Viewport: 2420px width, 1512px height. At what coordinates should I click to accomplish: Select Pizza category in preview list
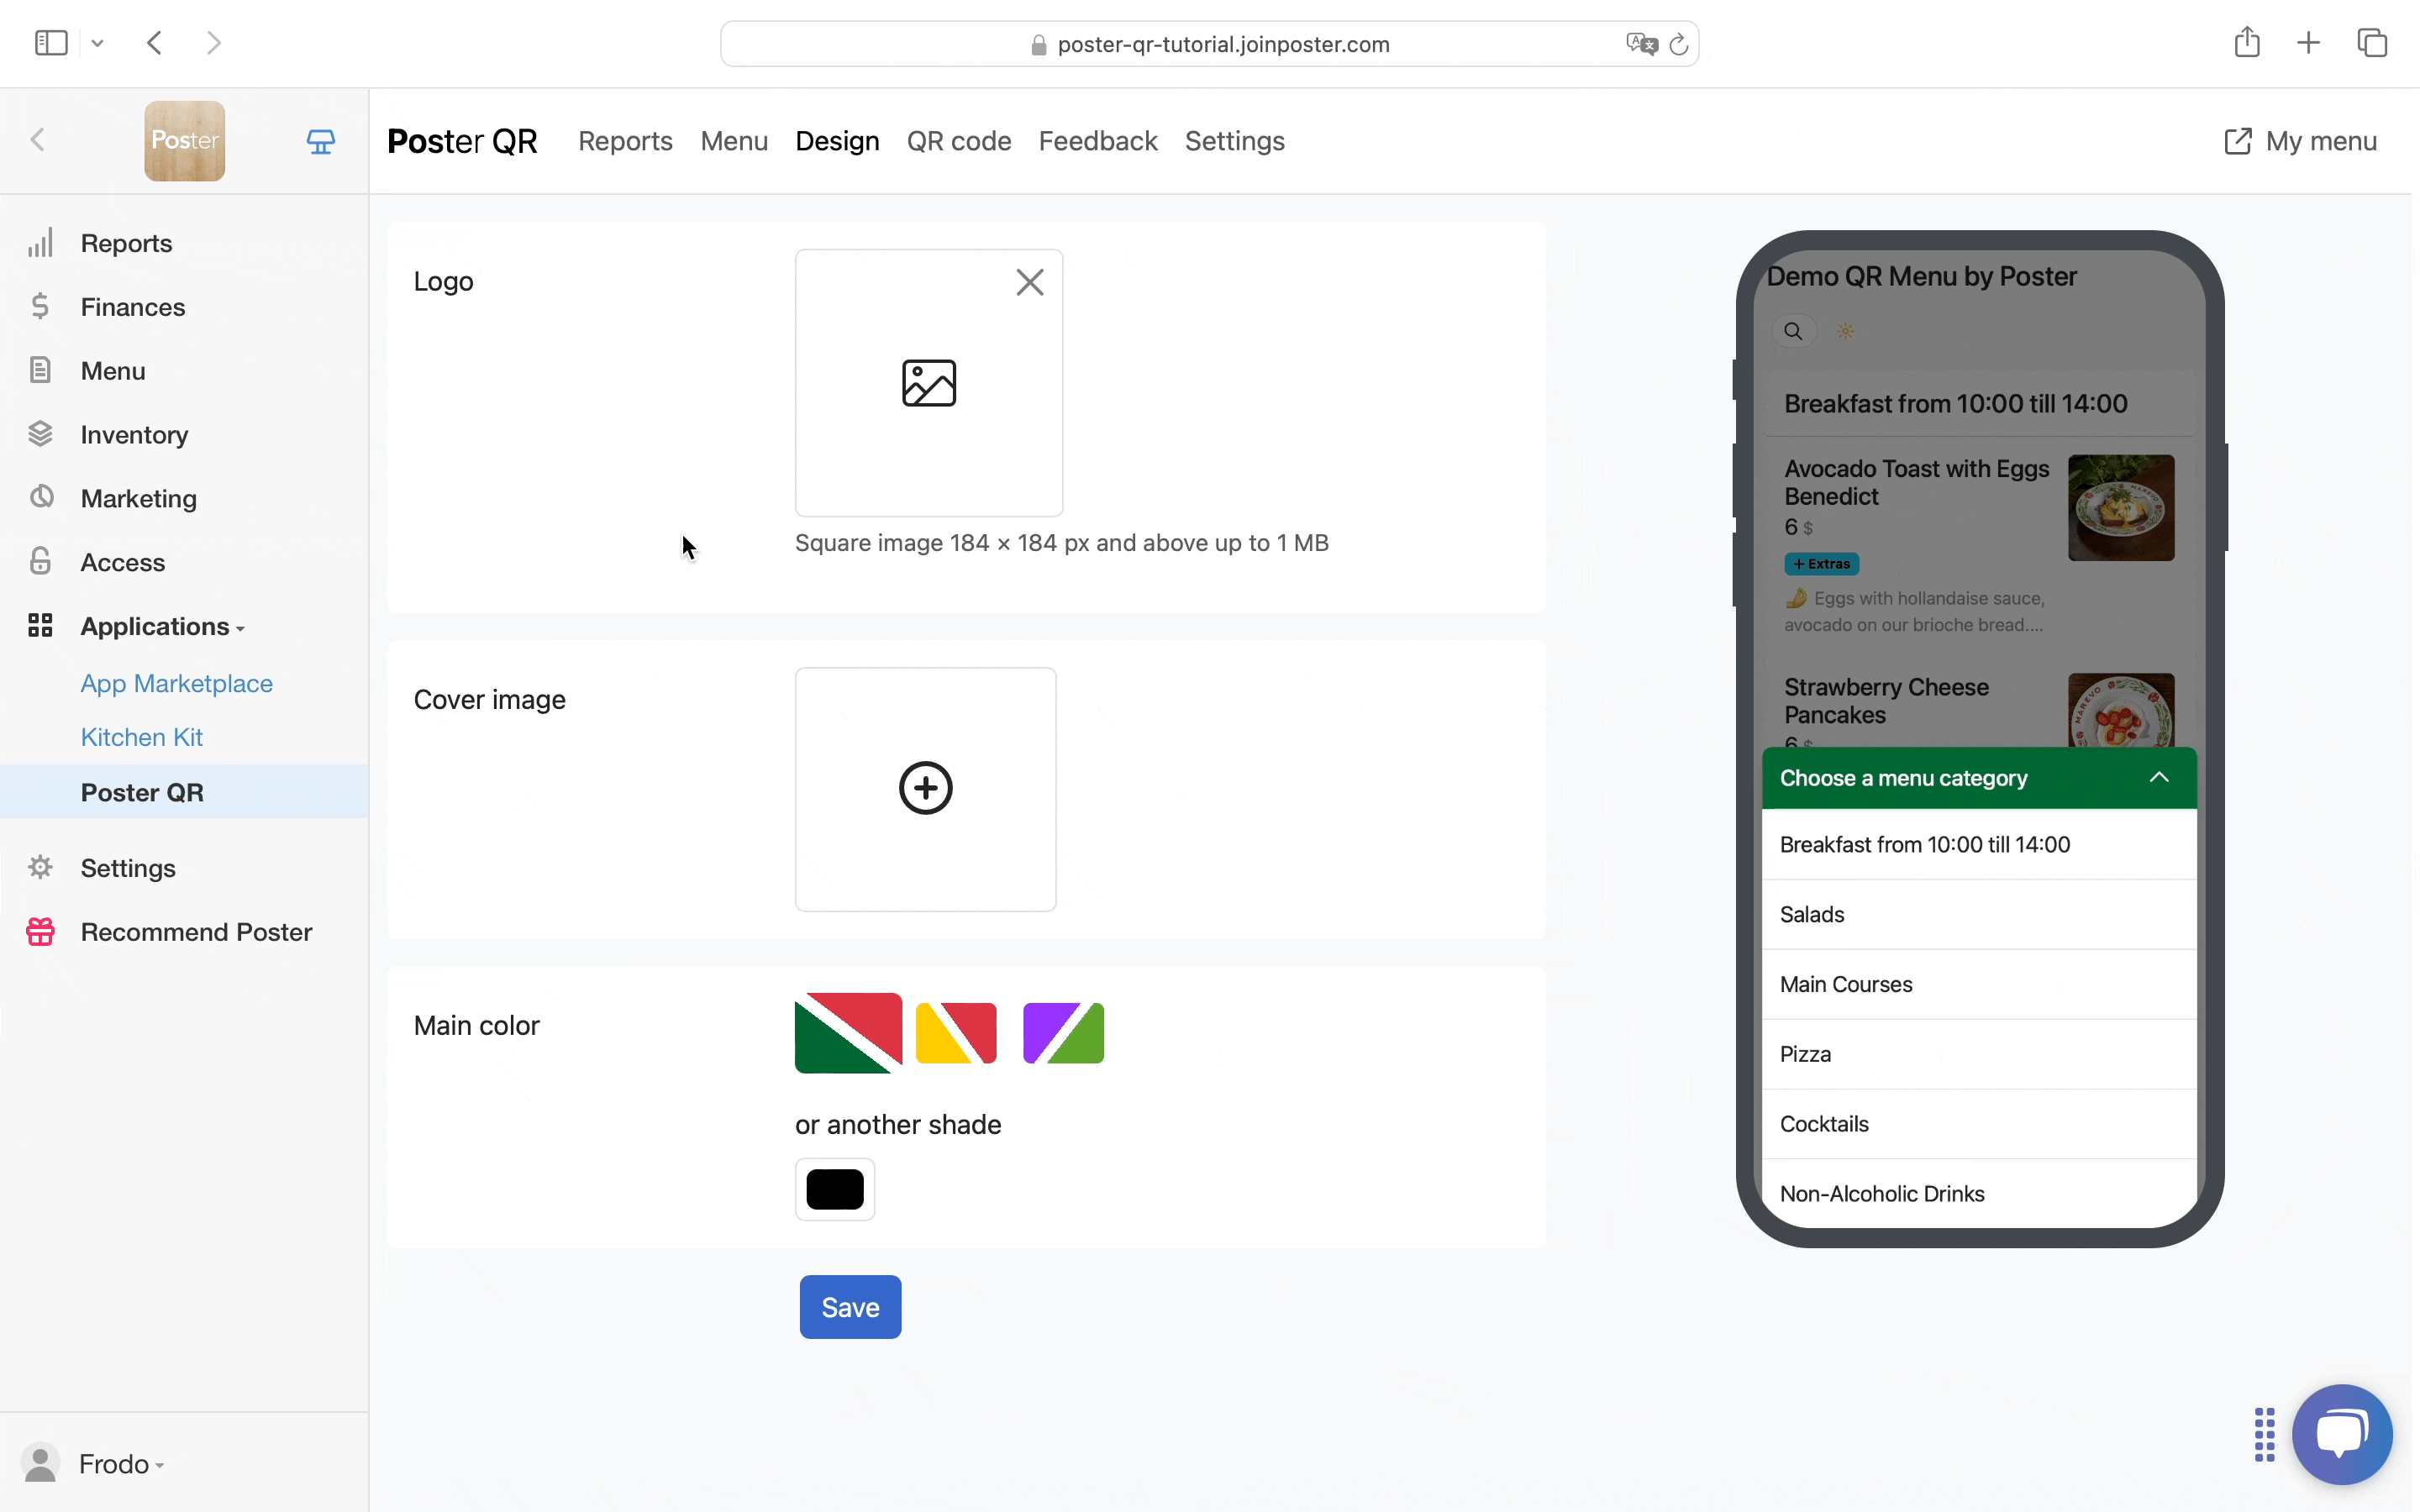pos(1979,1054)
